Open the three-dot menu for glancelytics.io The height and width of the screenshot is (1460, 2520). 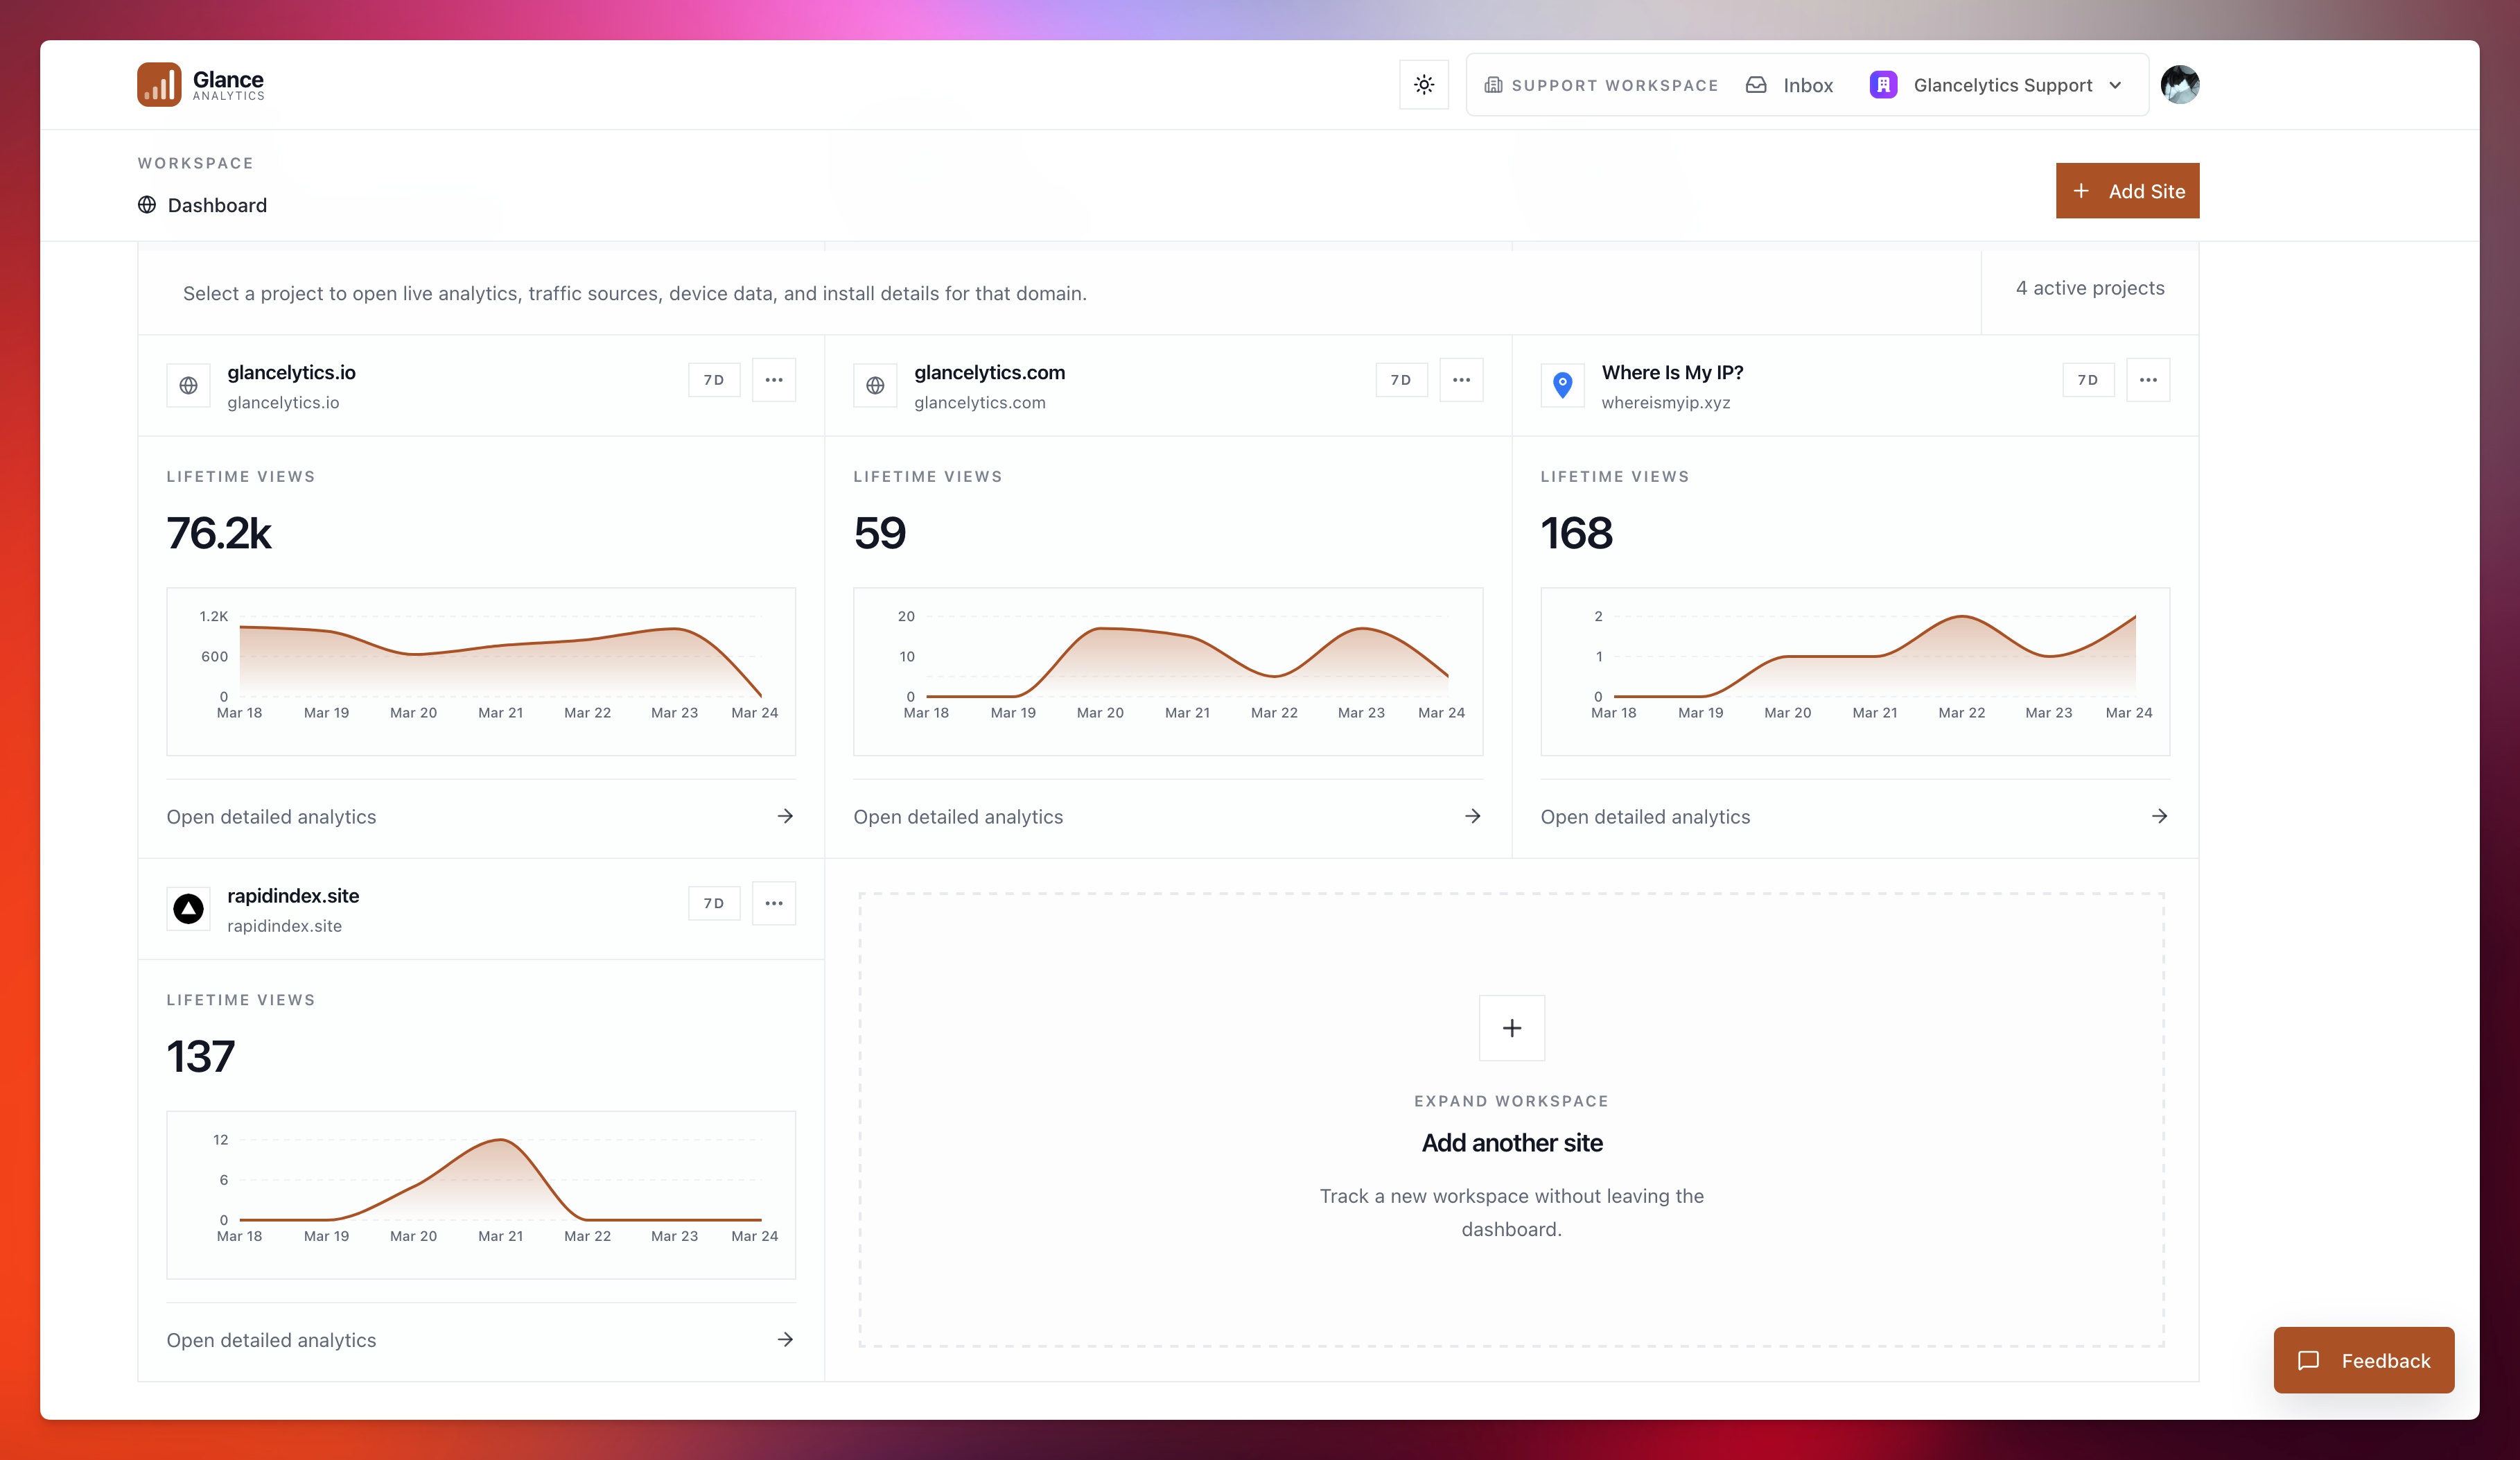click(773, 380)
